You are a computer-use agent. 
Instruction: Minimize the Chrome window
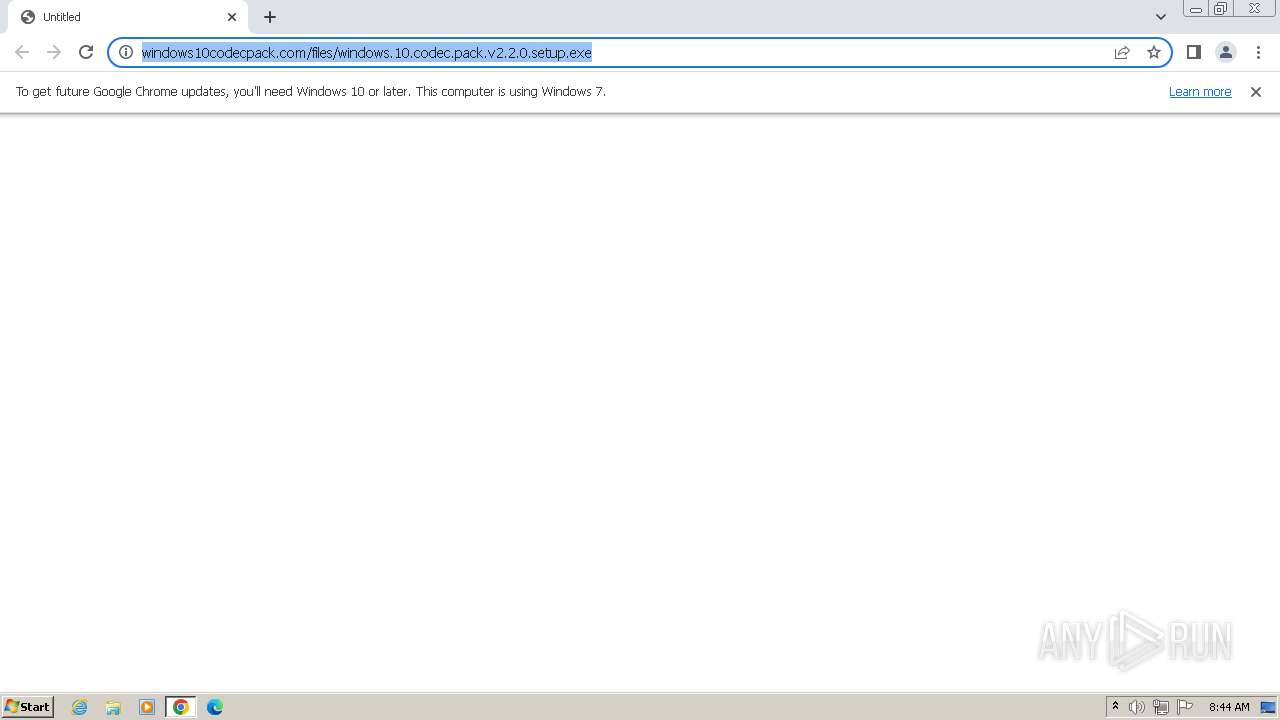[x=1195, y=9]
